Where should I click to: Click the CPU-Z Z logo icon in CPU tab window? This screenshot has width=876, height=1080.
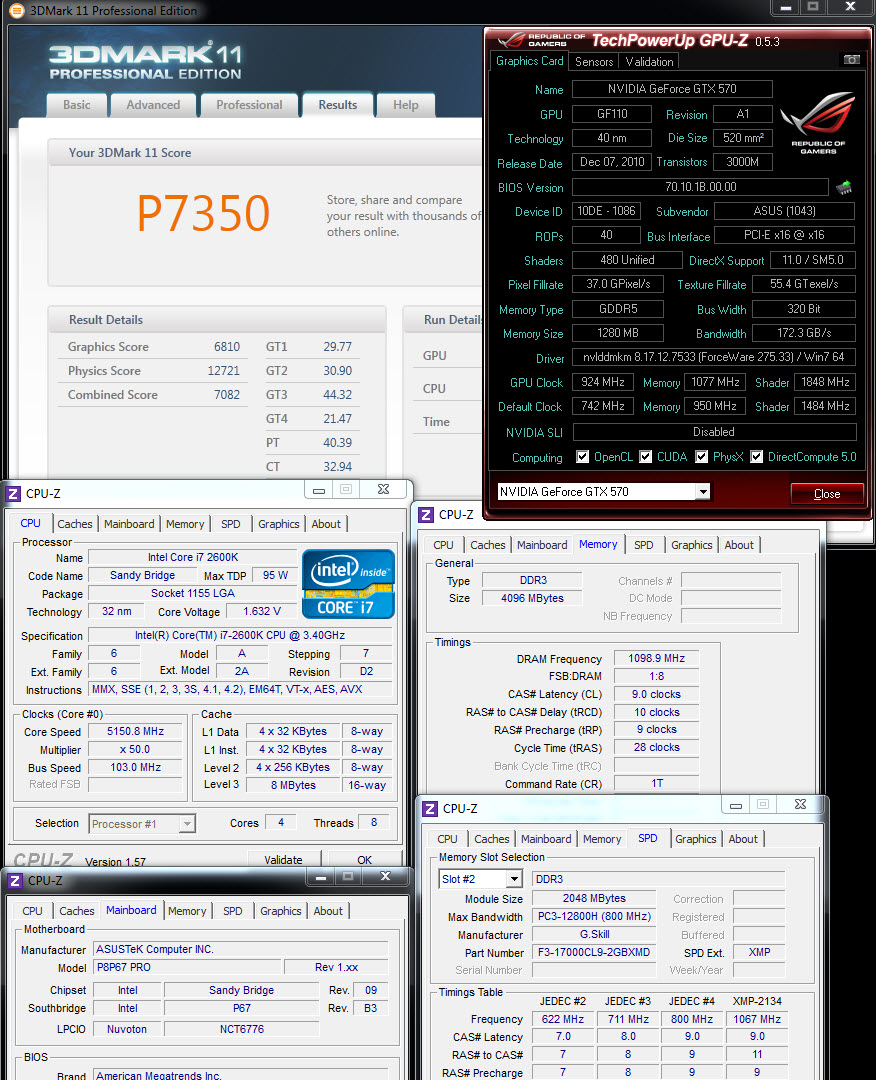[x=13, y=494]
